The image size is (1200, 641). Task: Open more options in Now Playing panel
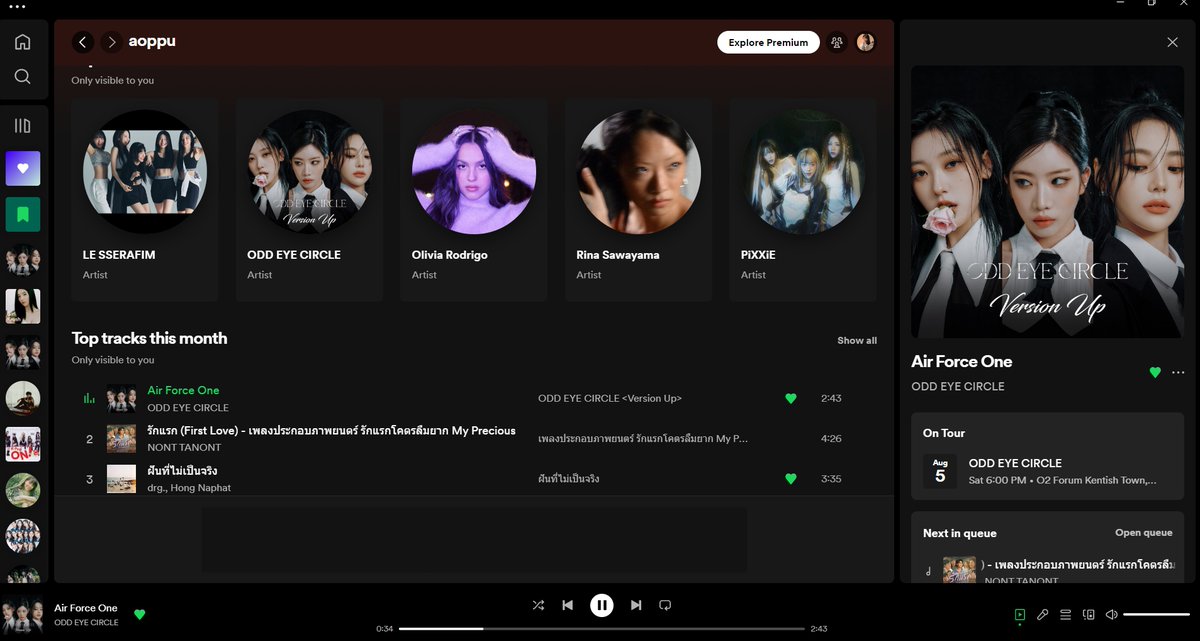pyautogui.click(x=1178, y=372)
